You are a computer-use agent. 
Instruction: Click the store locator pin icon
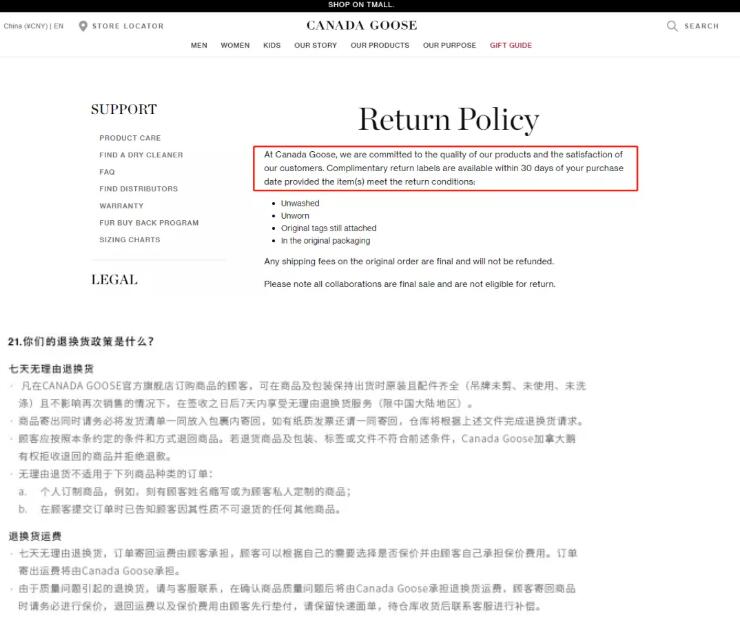(x=83, y=26)
